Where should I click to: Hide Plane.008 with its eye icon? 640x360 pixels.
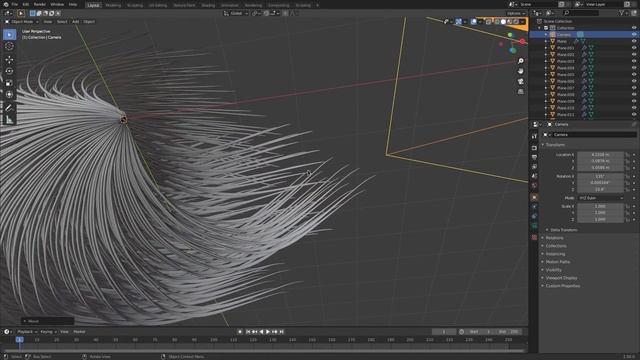[x=634, y=94]
